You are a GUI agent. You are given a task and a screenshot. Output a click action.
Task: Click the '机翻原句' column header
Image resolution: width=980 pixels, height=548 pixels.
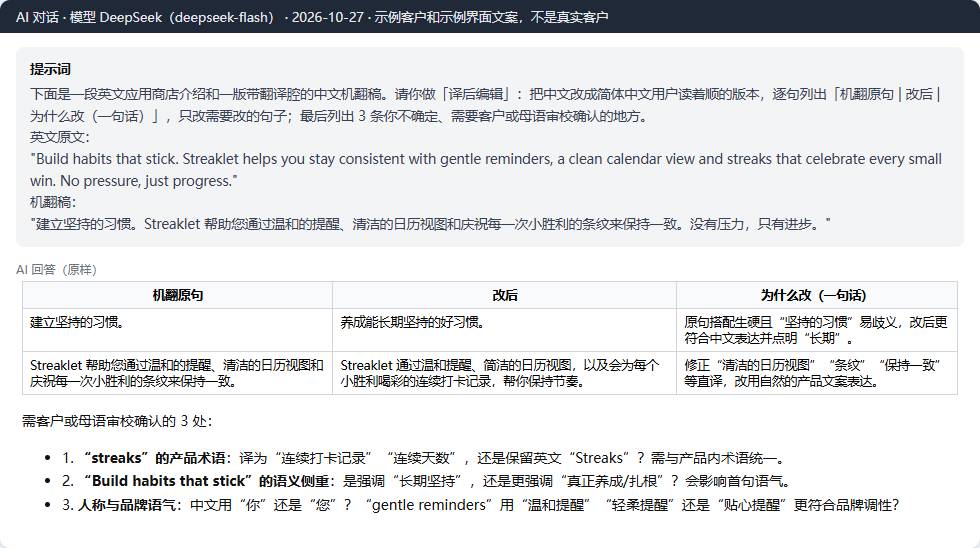tap(178, 295)
